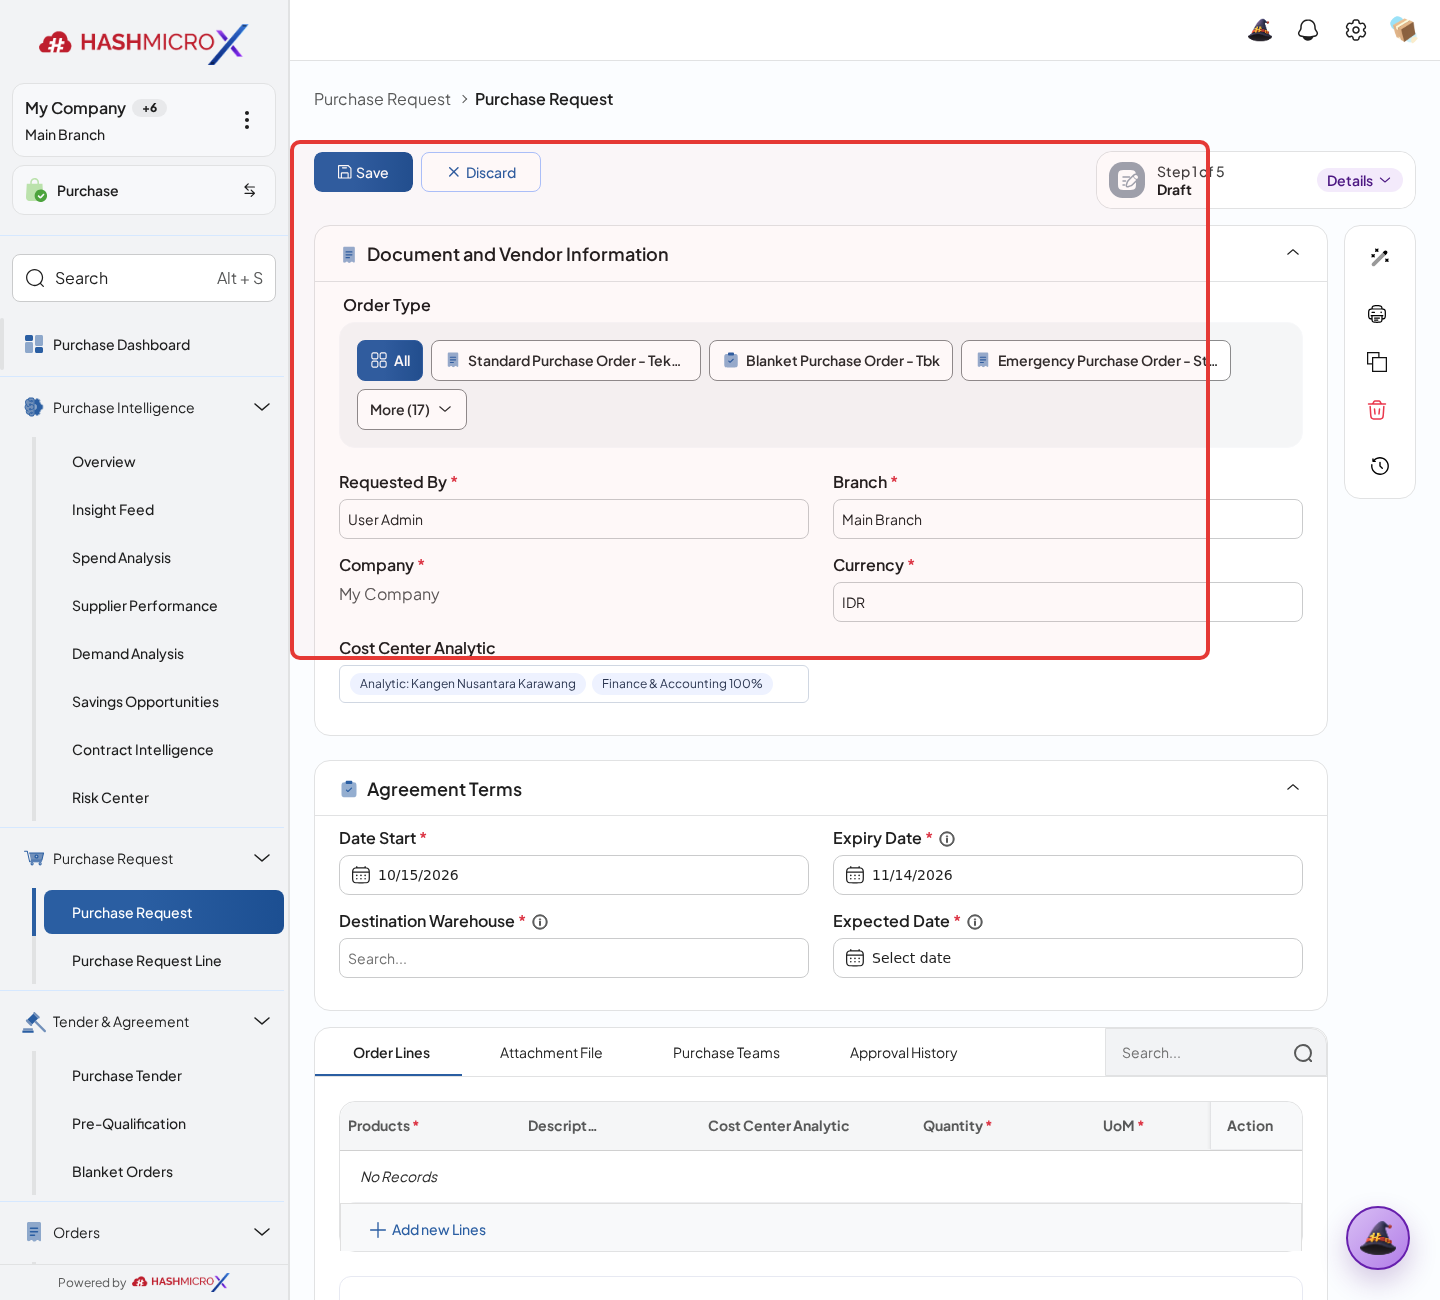Screen dimensions: 1440x1300
Task: Open Purchase Request Line menu item
Action: [147, 961]
